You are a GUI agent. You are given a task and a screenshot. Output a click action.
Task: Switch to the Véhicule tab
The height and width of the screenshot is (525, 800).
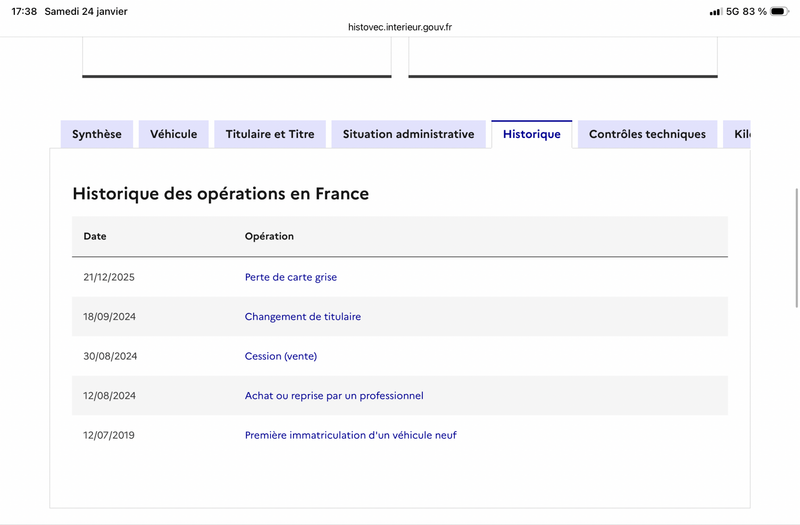pos(174,134)
